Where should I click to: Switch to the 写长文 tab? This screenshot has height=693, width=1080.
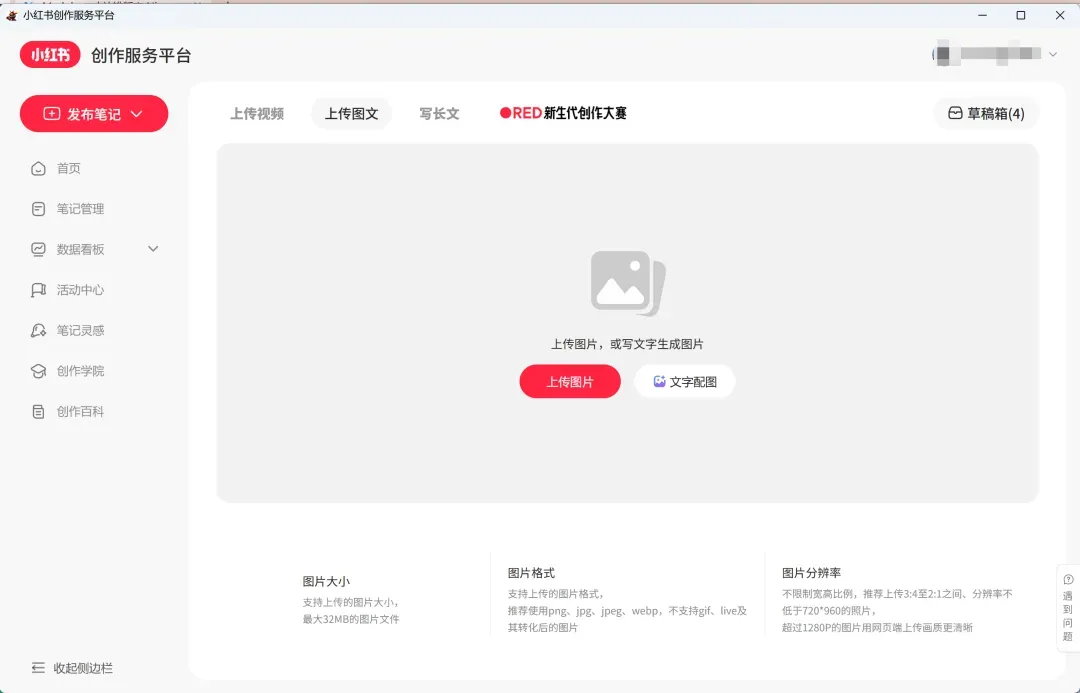439,114
